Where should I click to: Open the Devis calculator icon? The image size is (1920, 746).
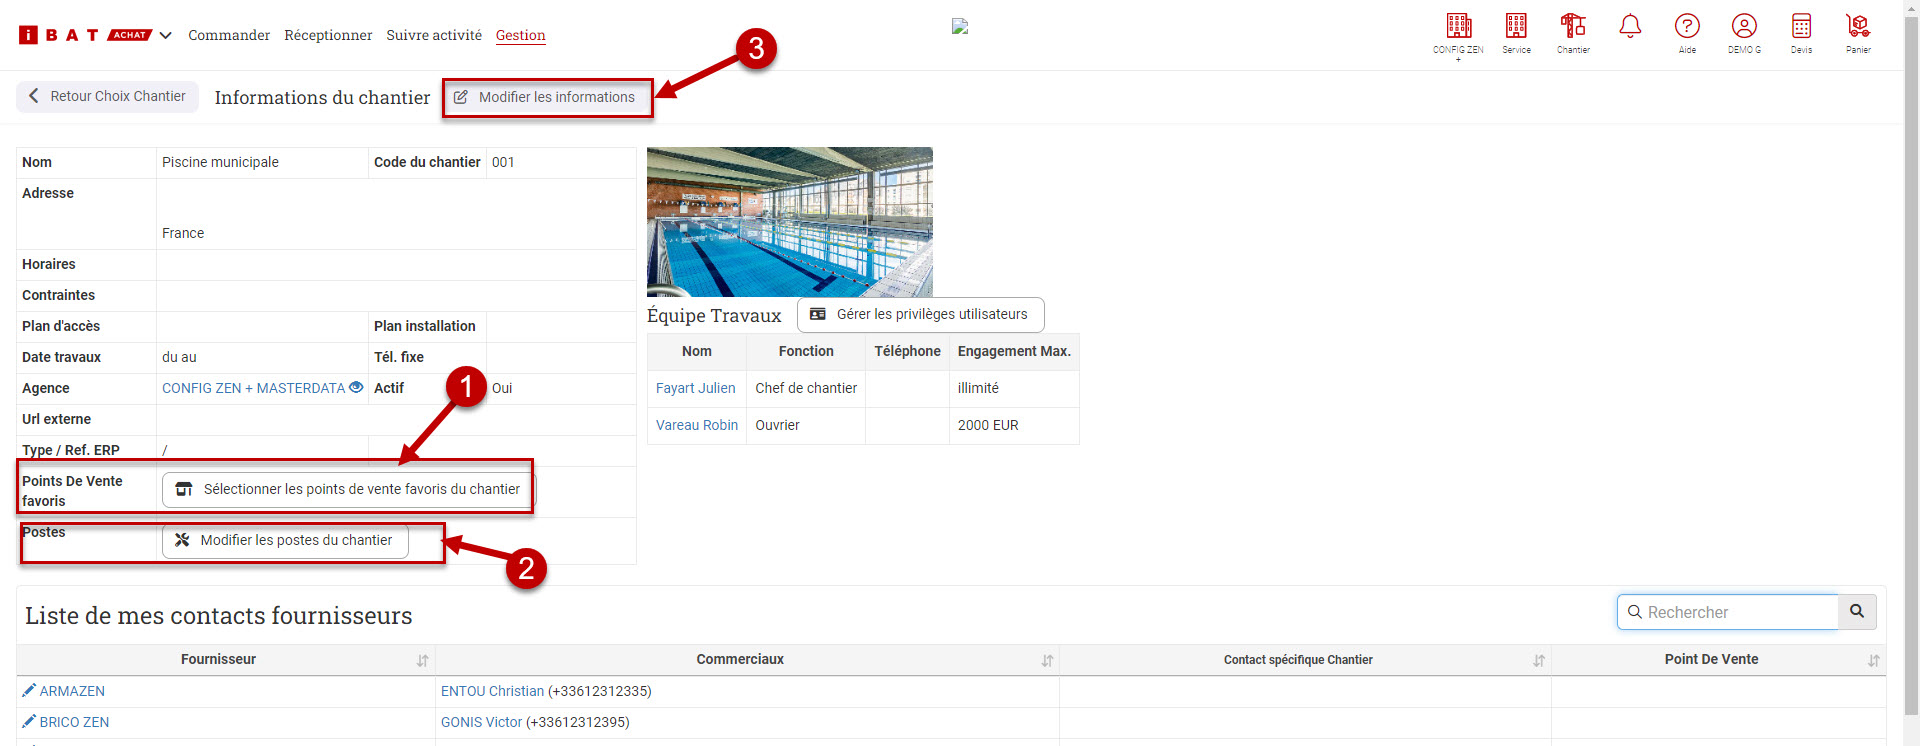coord(1801,27)
